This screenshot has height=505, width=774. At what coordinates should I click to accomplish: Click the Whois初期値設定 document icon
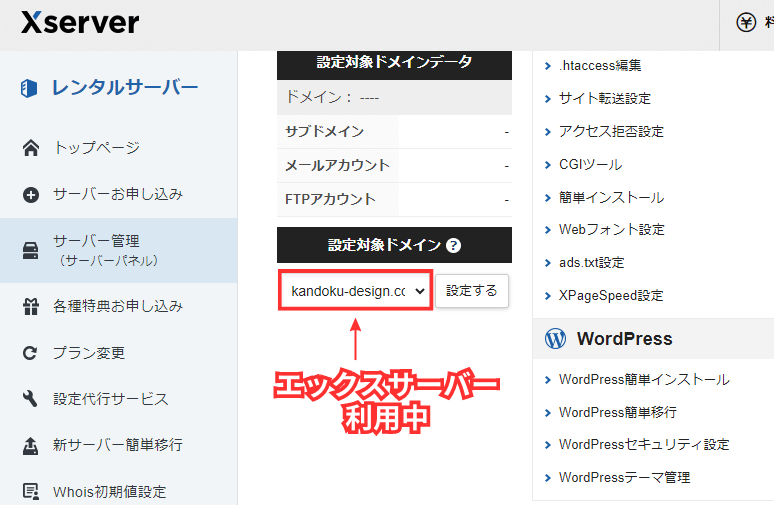31,492
